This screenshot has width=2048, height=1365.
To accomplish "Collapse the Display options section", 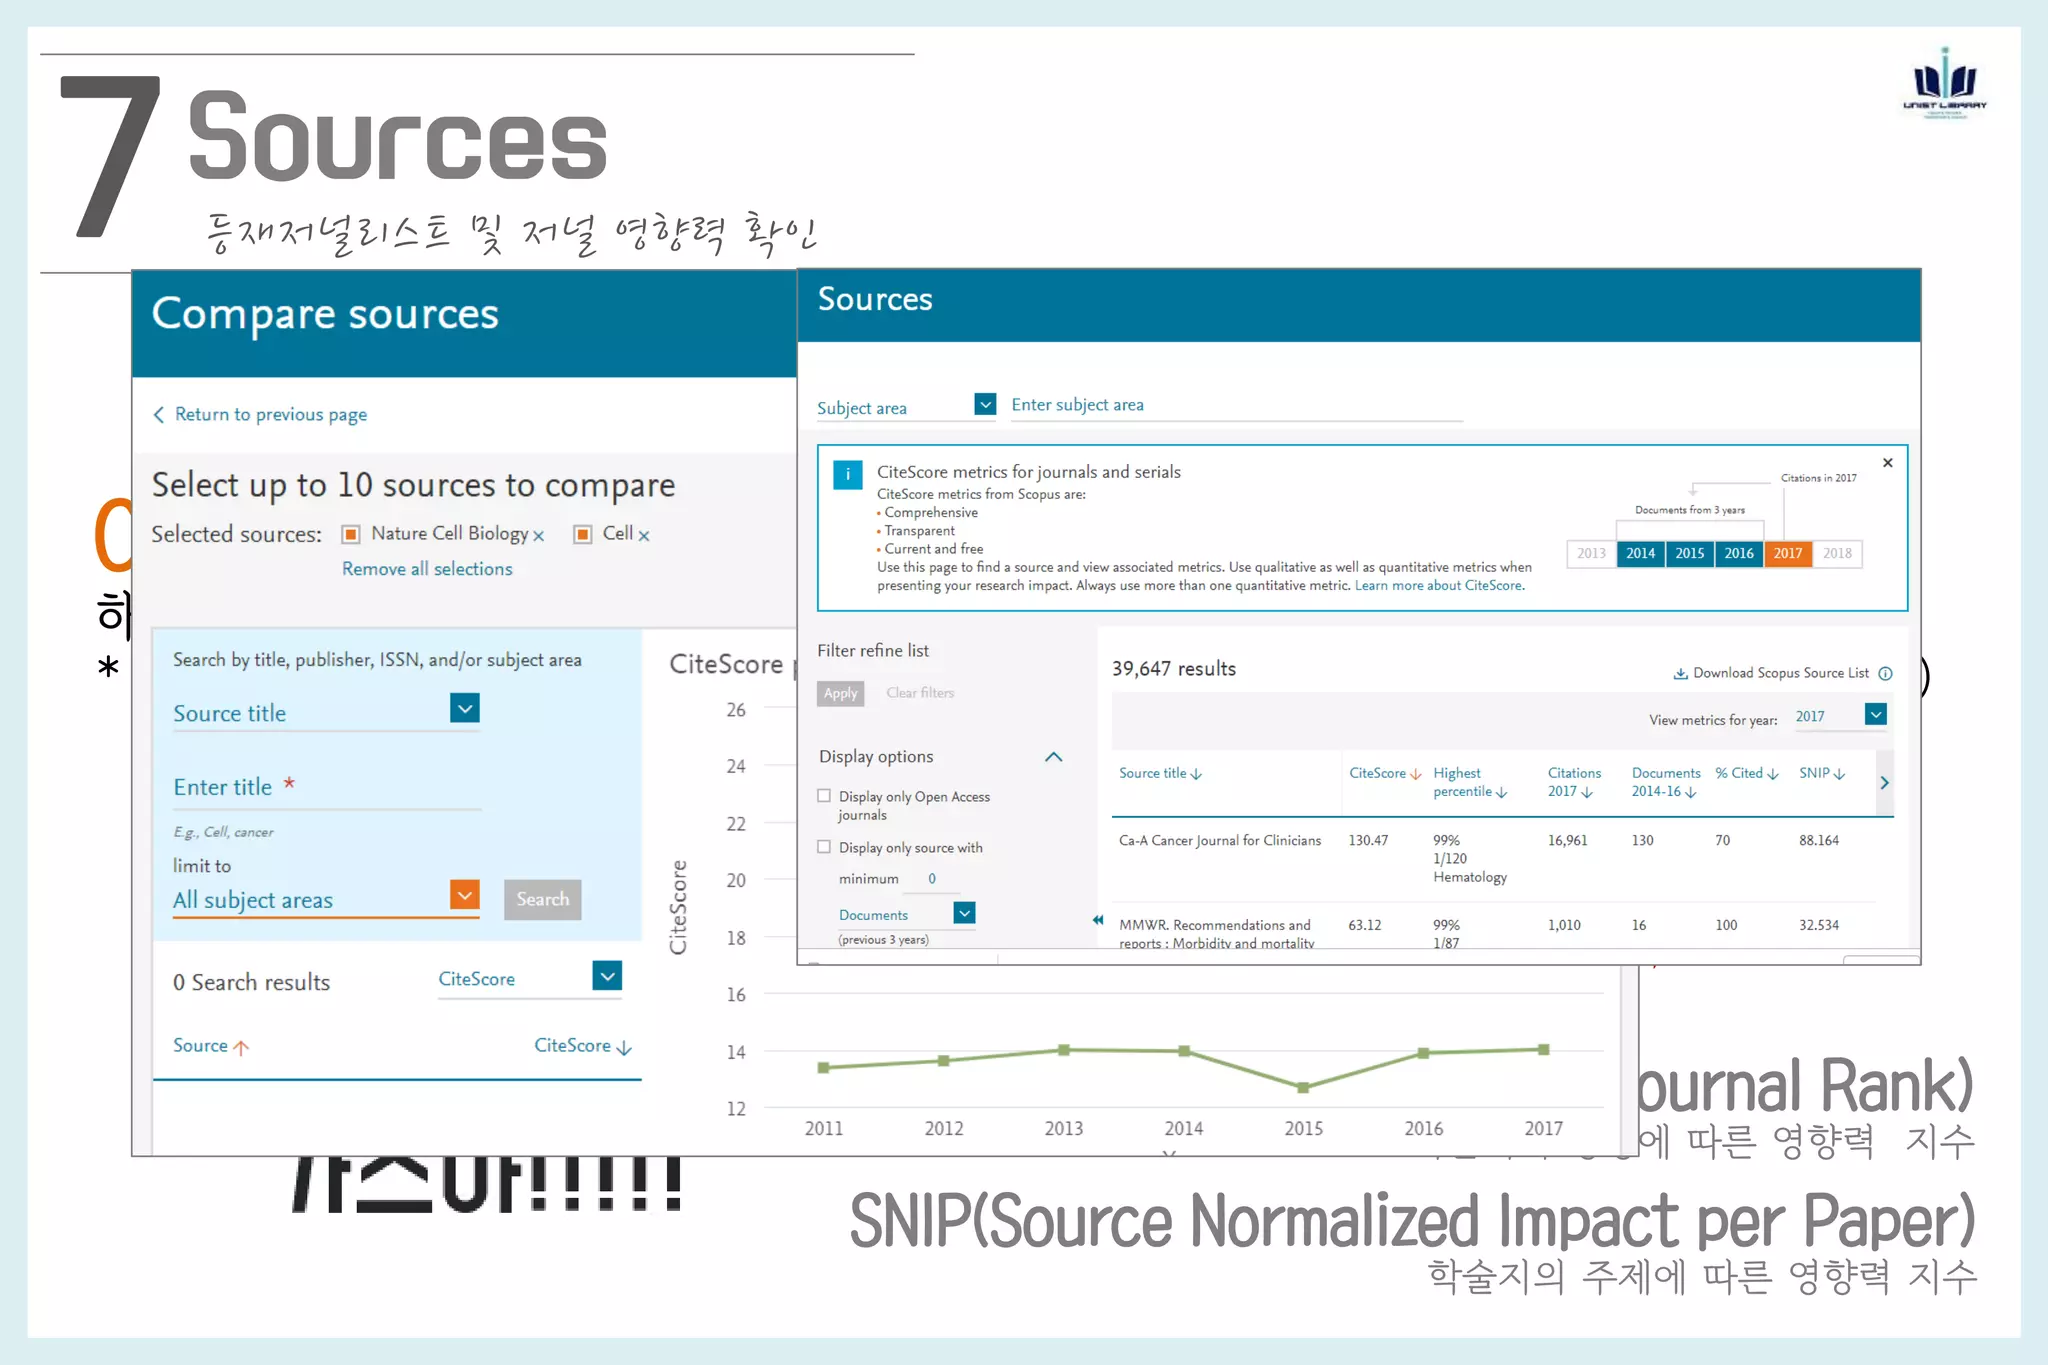I will pos(1053,757).
